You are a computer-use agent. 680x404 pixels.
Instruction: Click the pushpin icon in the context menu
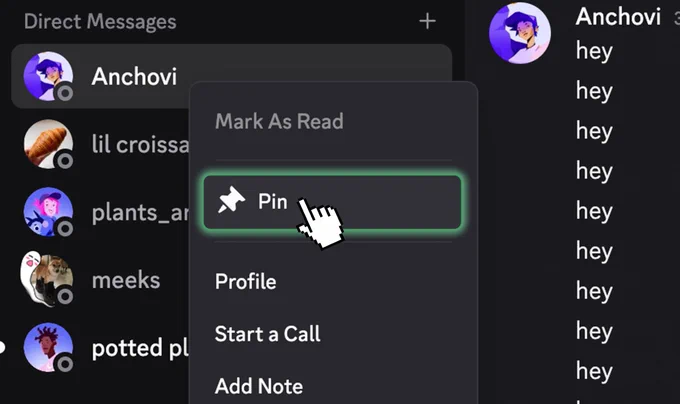231,200
